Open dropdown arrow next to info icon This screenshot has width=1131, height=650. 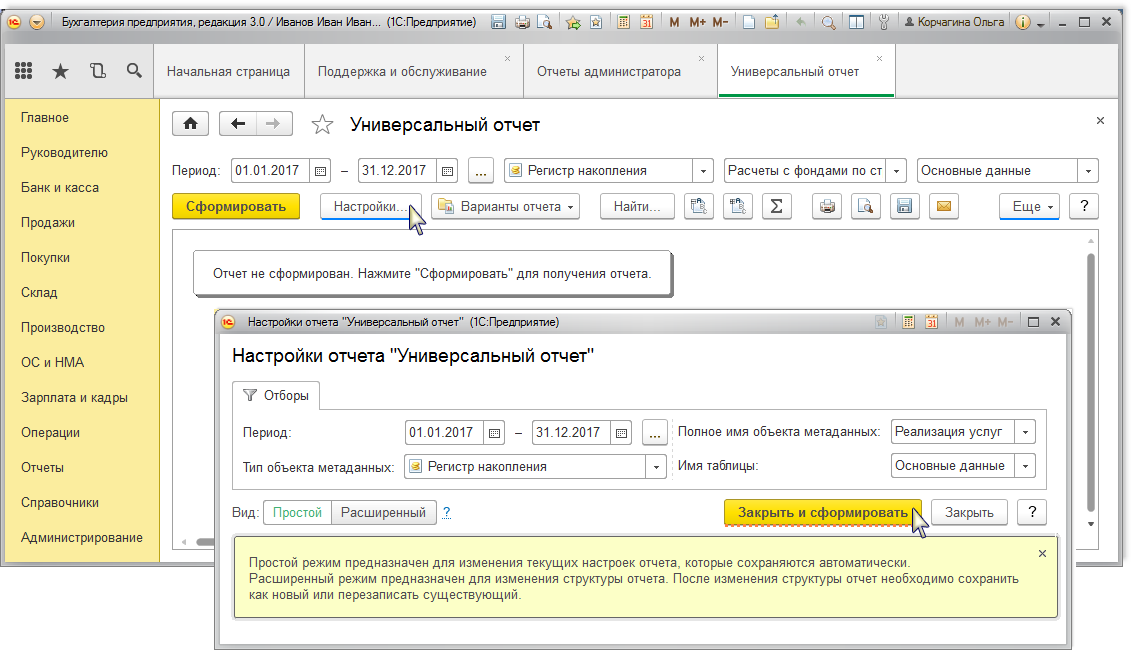1040,24
